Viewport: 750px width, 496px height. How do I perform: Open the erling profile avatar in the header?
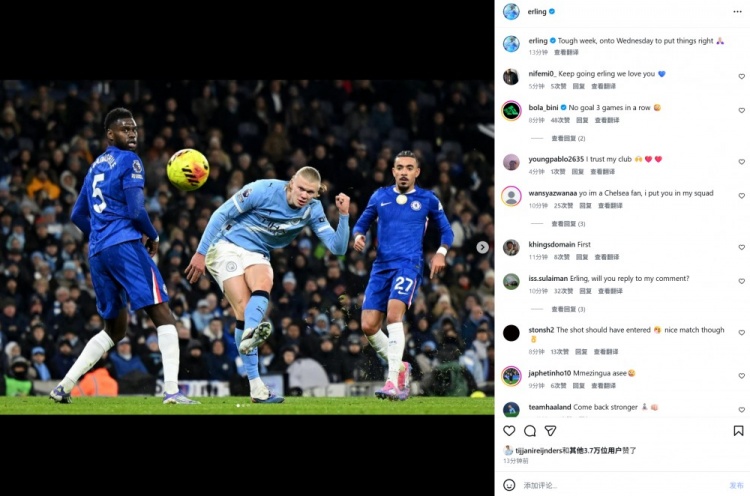point(511,11)
